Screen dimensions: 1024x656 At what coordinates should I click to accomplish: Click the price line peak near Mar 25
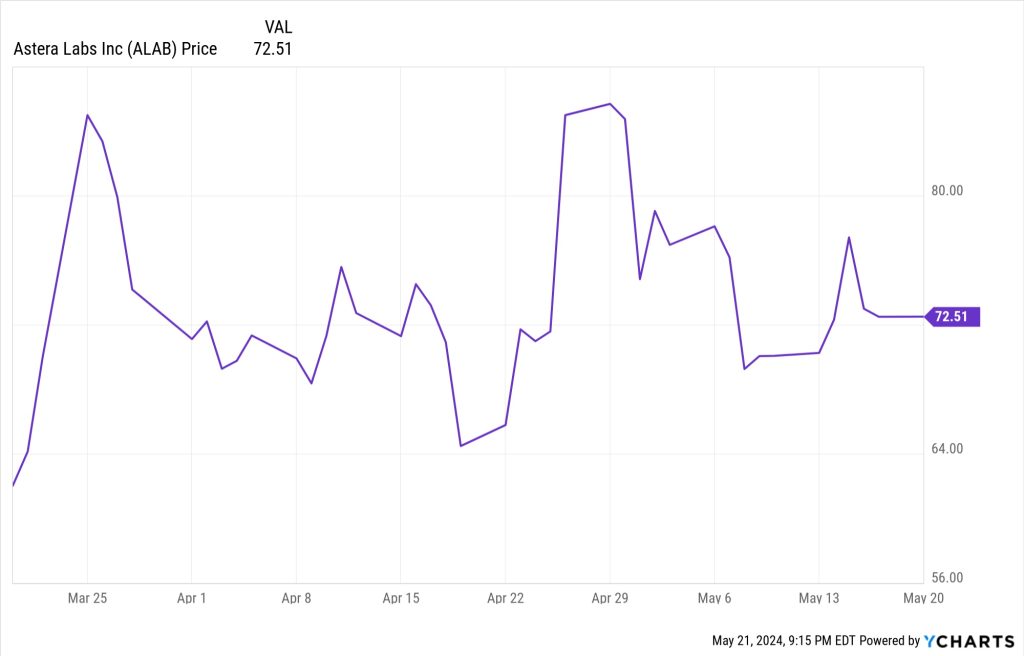tap(88, 115)
